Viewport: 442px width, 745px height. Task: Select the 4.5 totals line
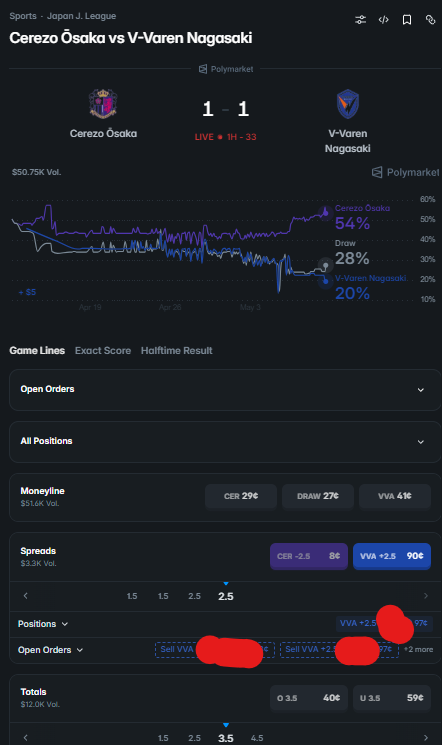pos(257,738)
